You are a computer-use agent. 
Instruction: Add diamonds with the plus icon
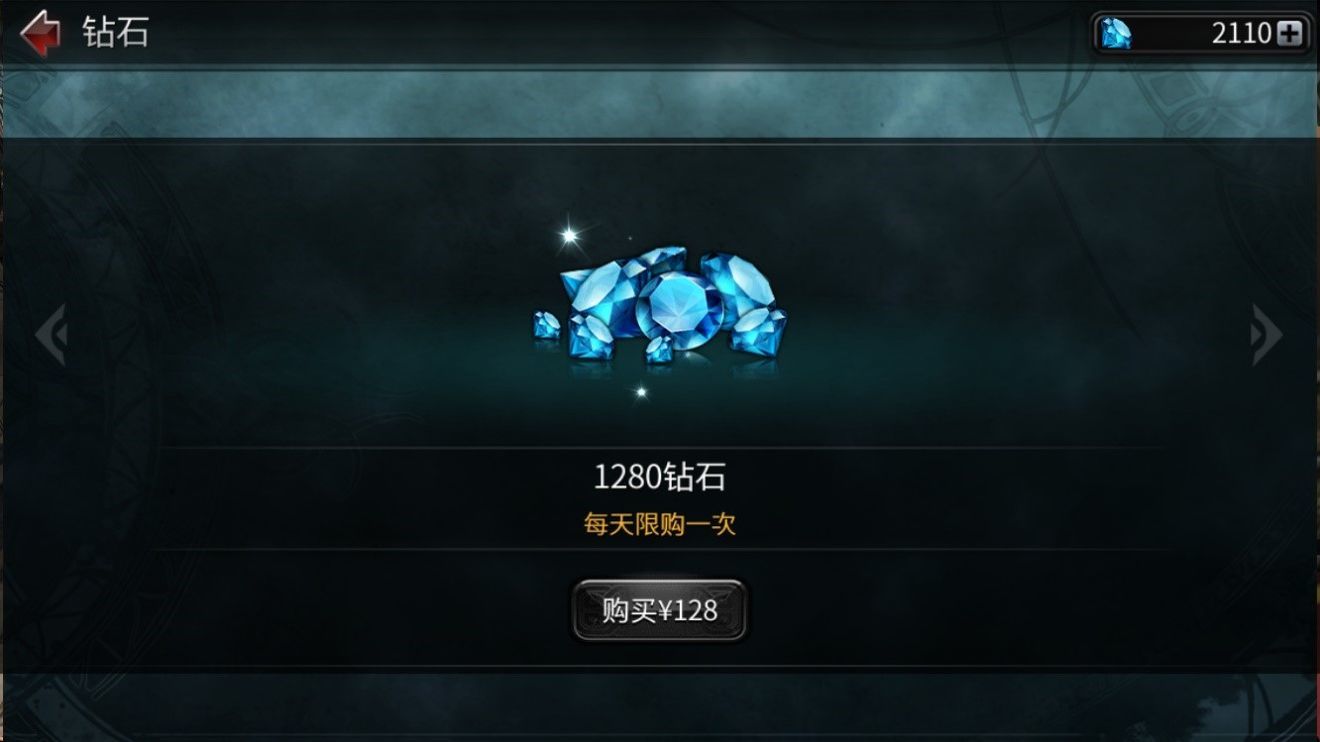tap(1289, 34)
